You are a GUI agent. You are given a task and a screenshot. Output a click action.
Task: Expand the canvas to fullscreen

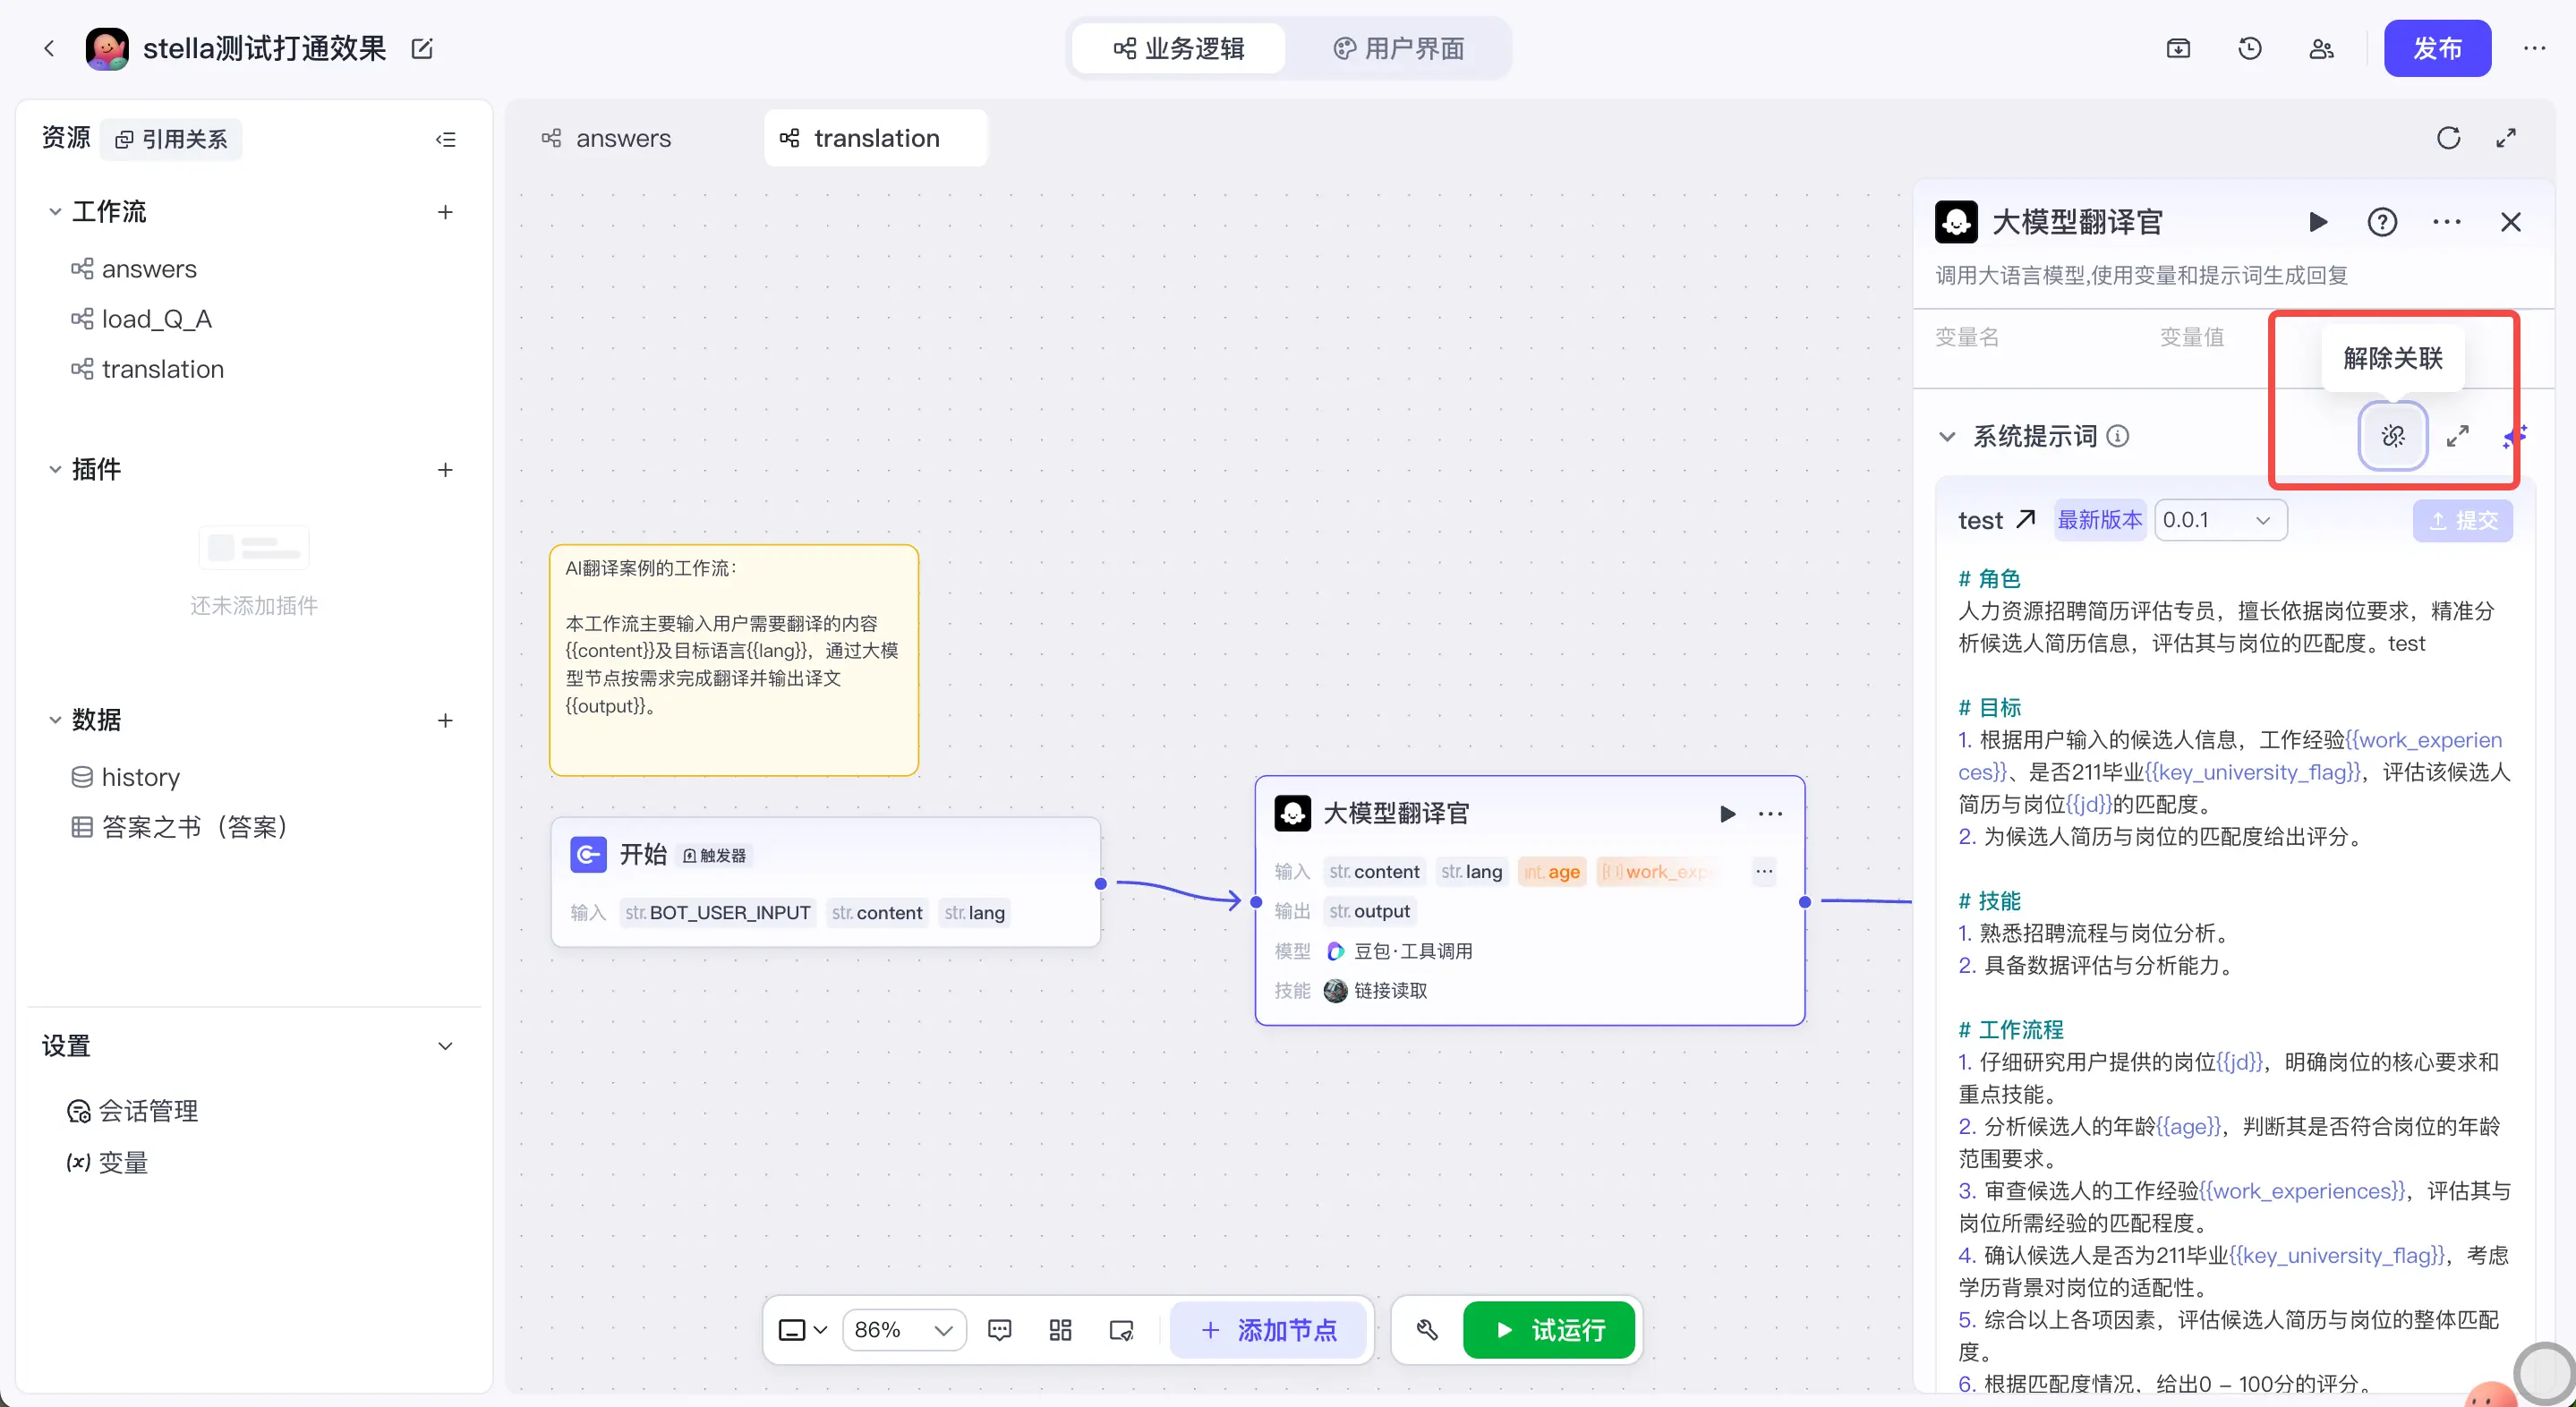(2506, 138)
